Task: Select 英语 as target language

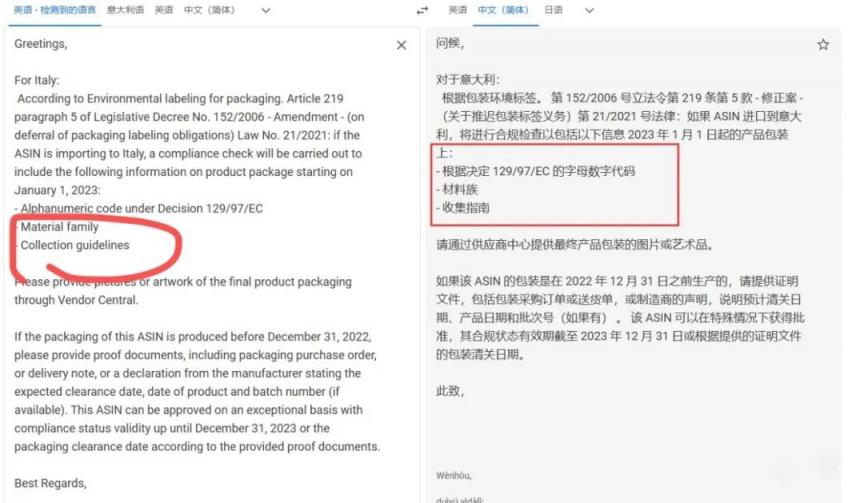Action: tap(457, 10)
